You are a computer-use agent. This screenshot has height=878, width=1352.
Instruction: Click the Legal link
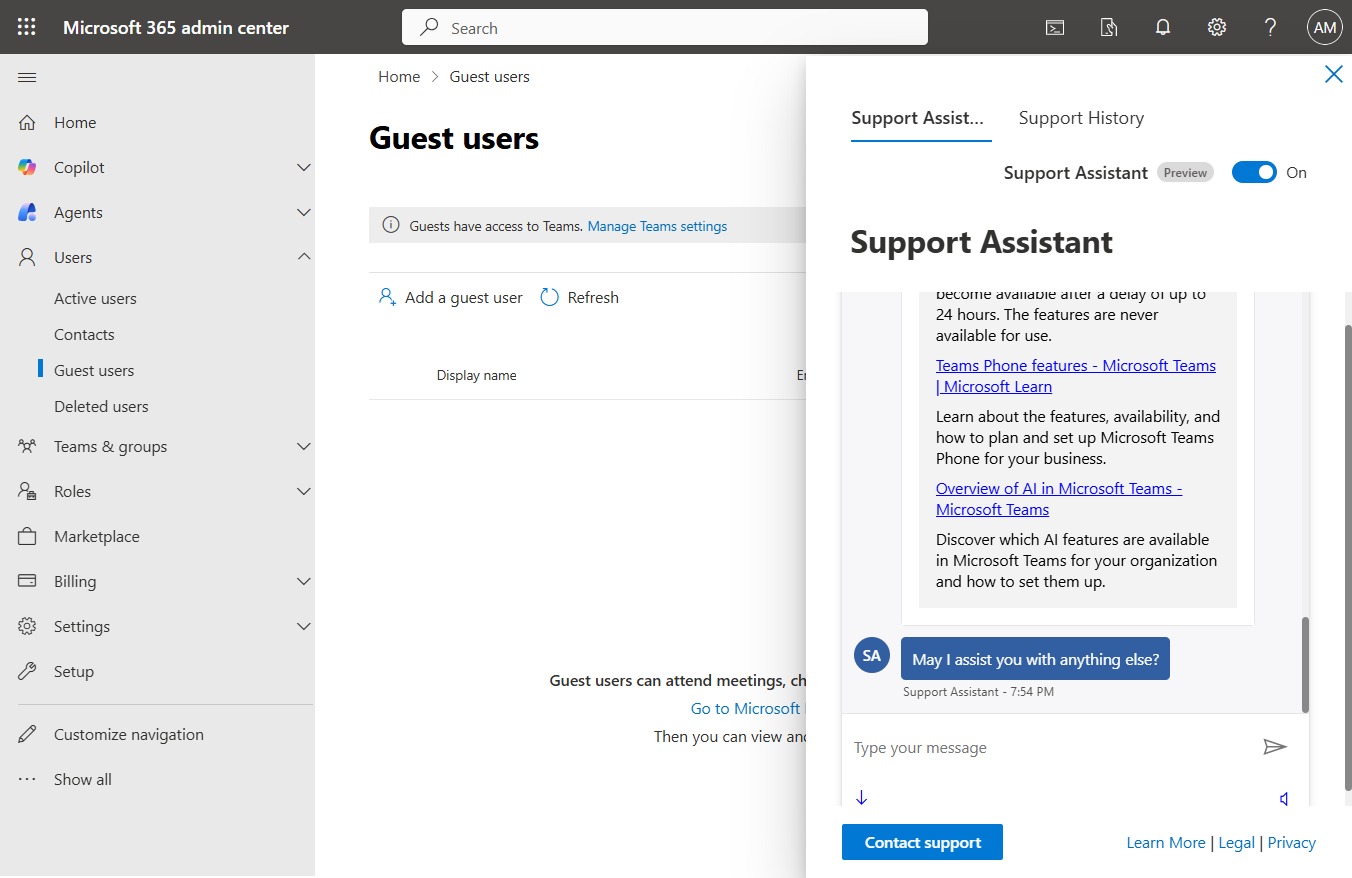click(x=1236, y=842)
